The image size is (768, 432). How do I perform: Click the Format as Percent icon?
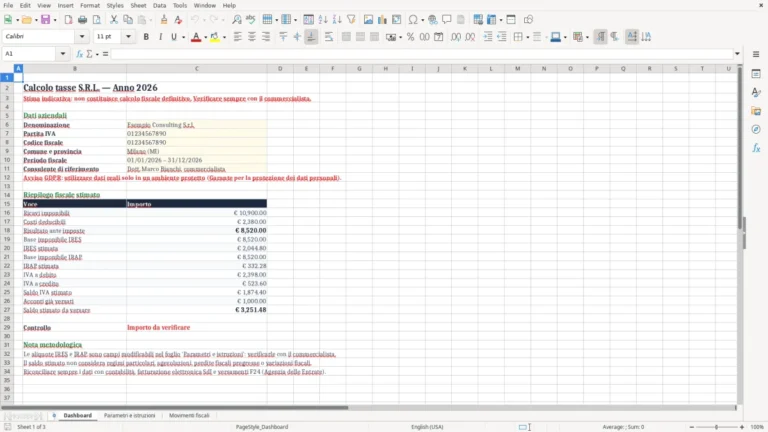coord(410,37)
